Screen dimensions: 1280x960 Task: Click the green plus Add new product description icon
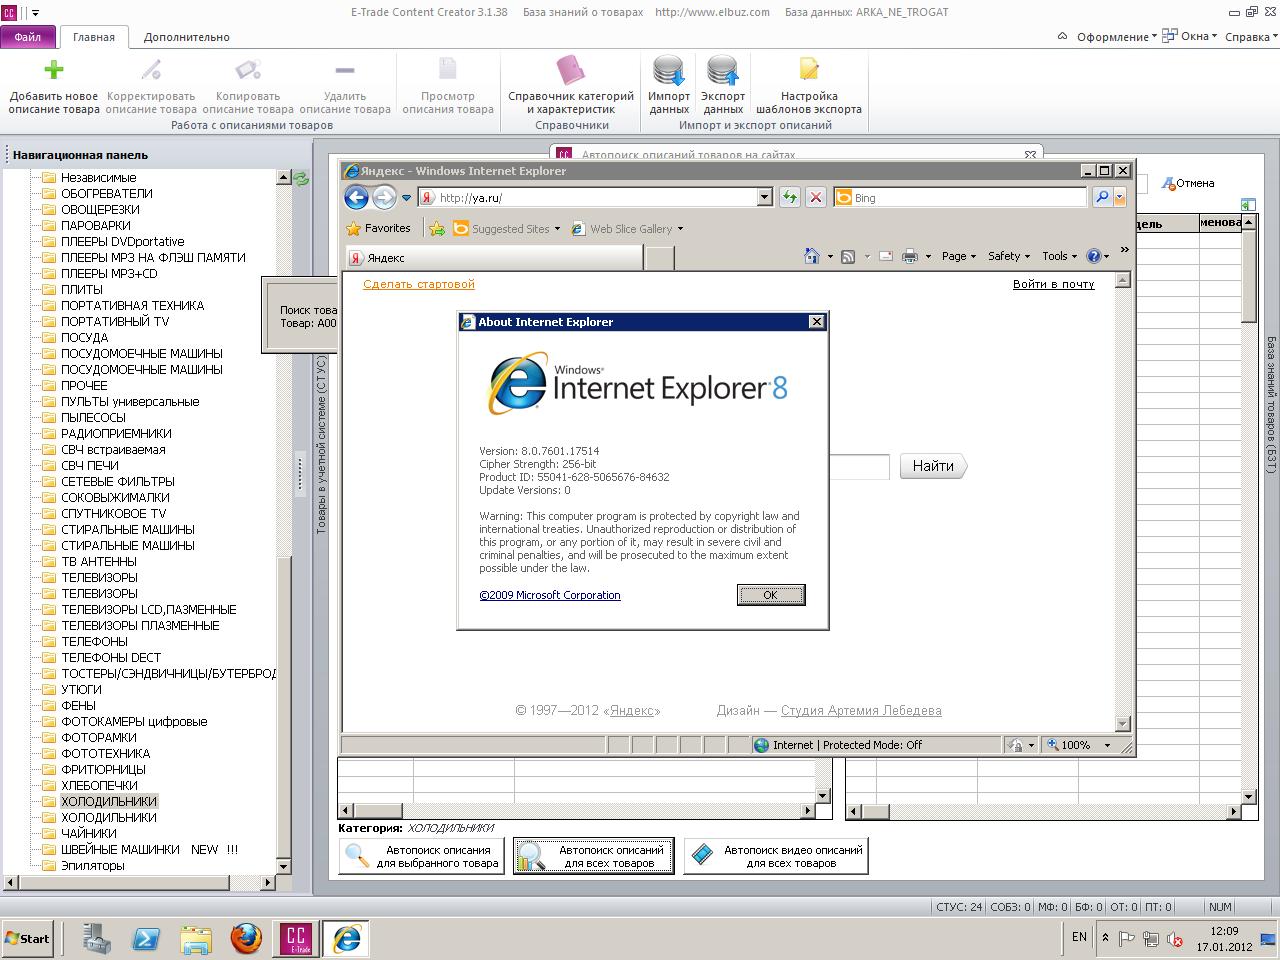click(54, 69)
